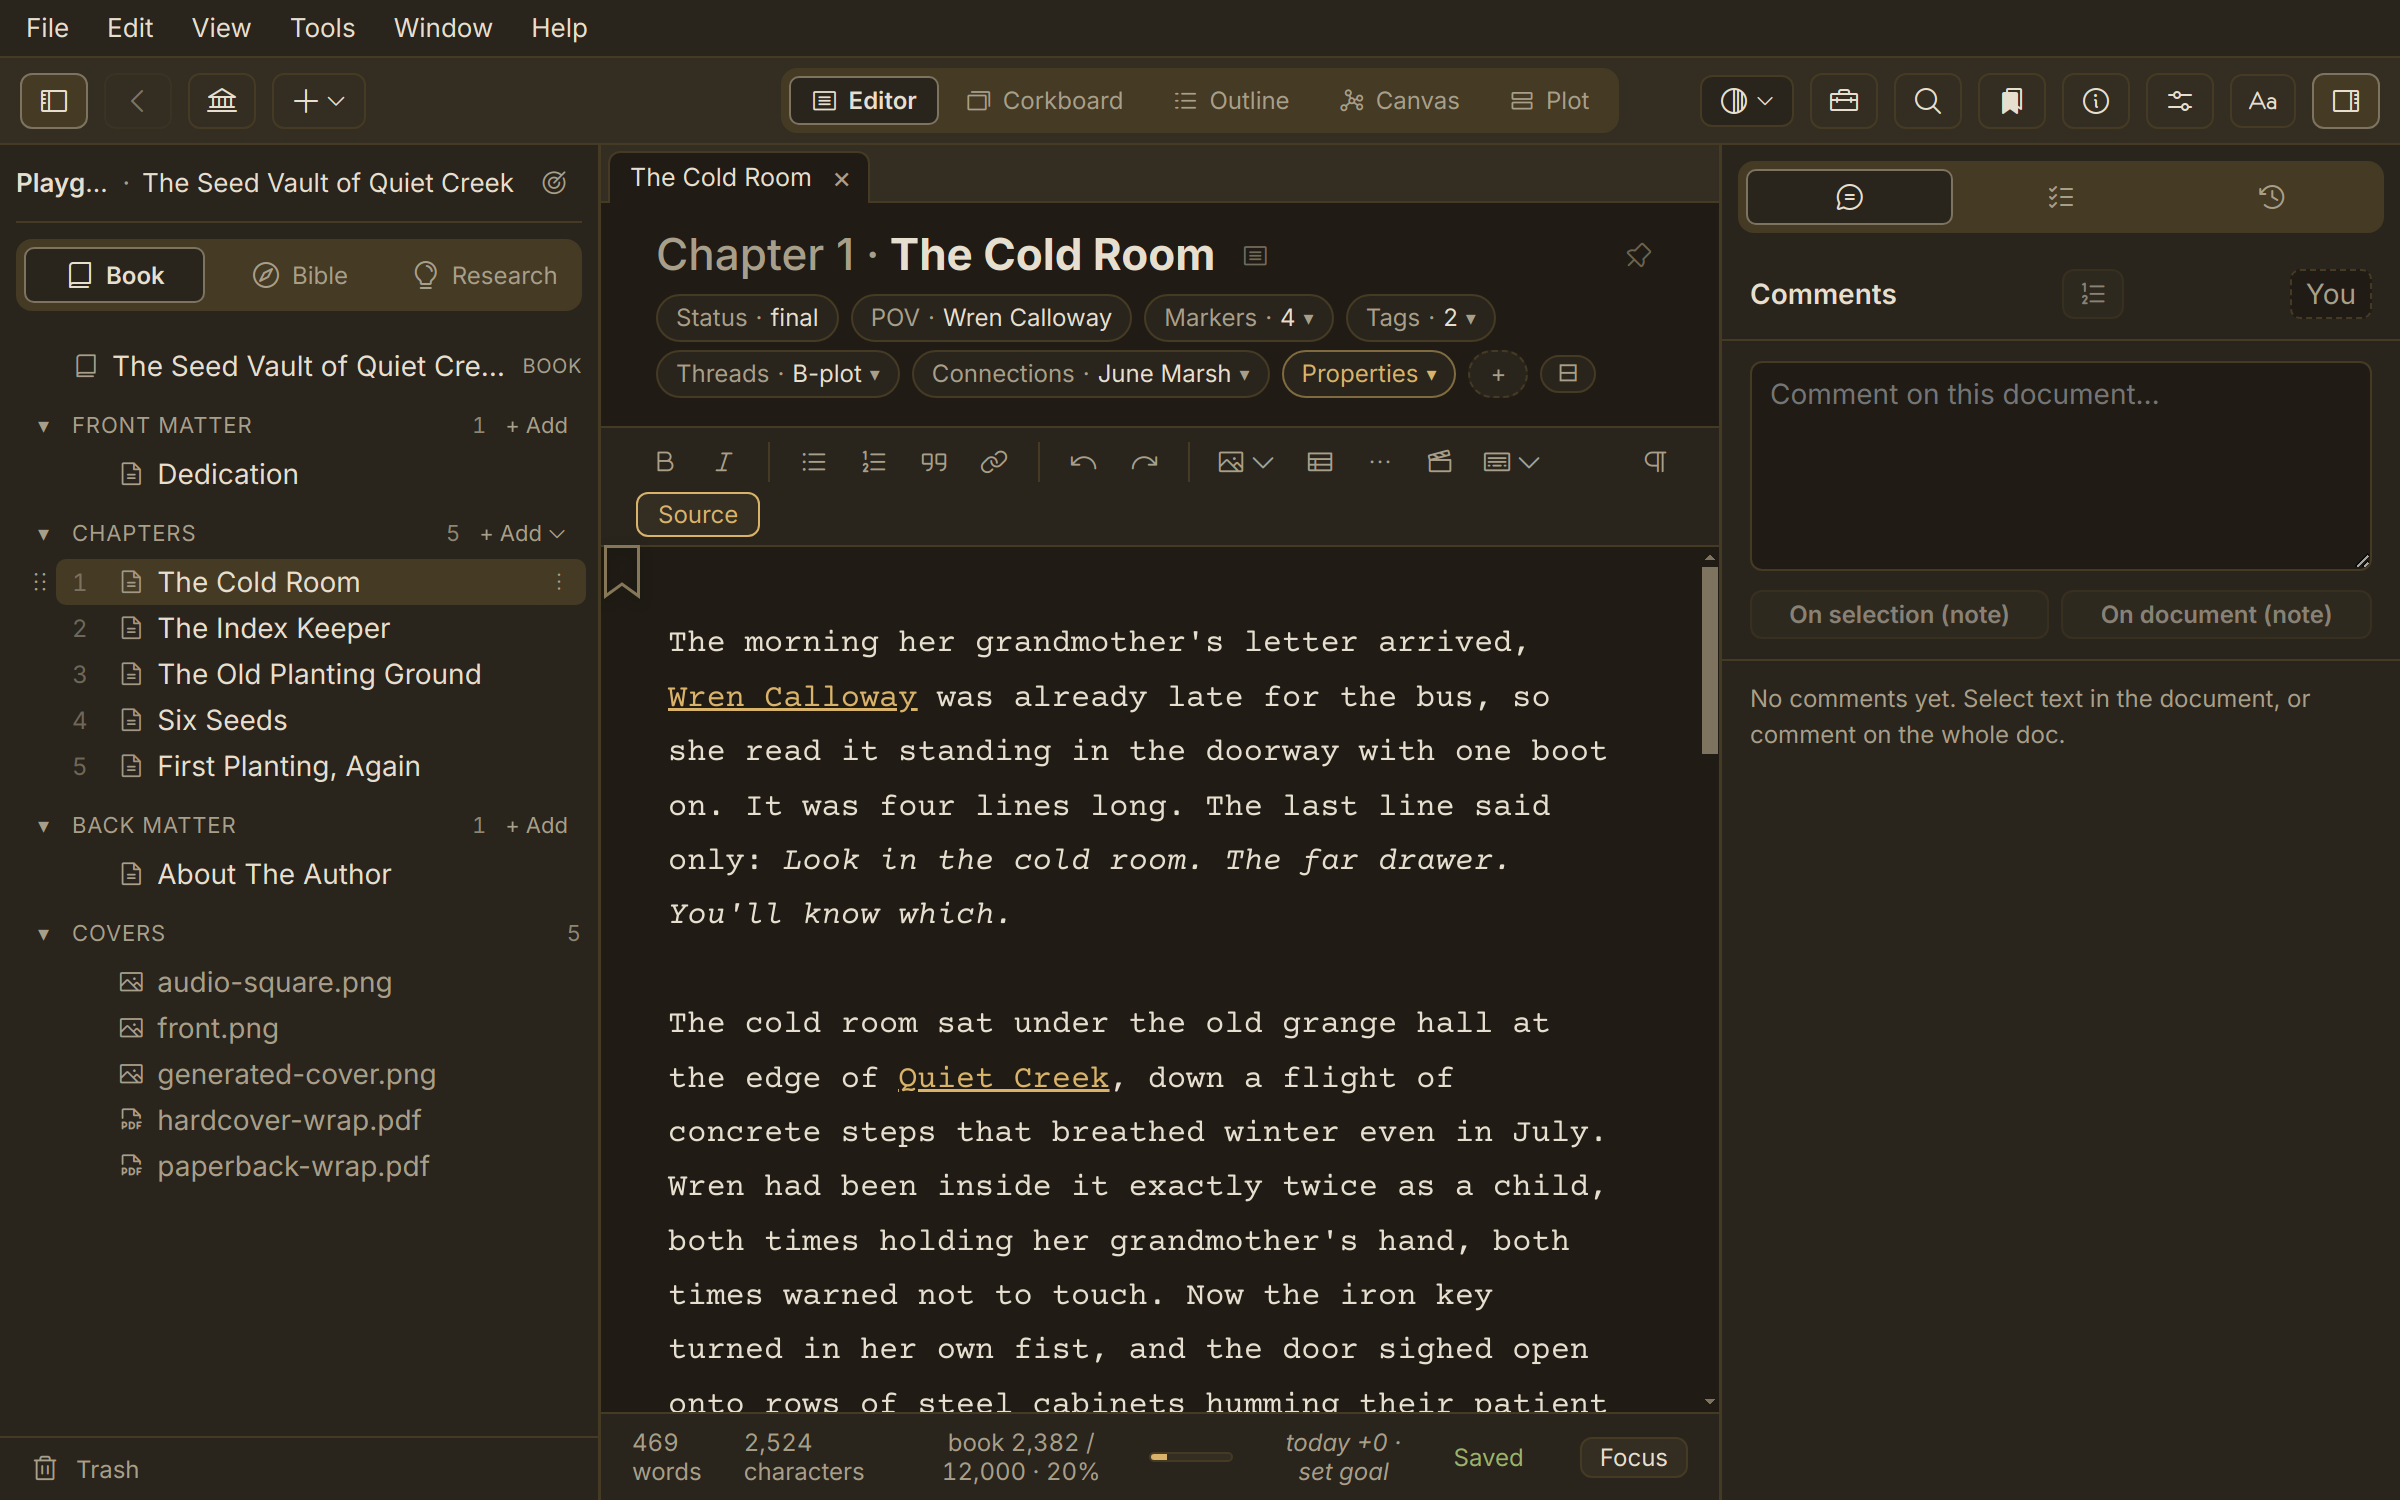Open the sliders settings icon
2400x1500 pixels.
click(x=2180, y=101)
